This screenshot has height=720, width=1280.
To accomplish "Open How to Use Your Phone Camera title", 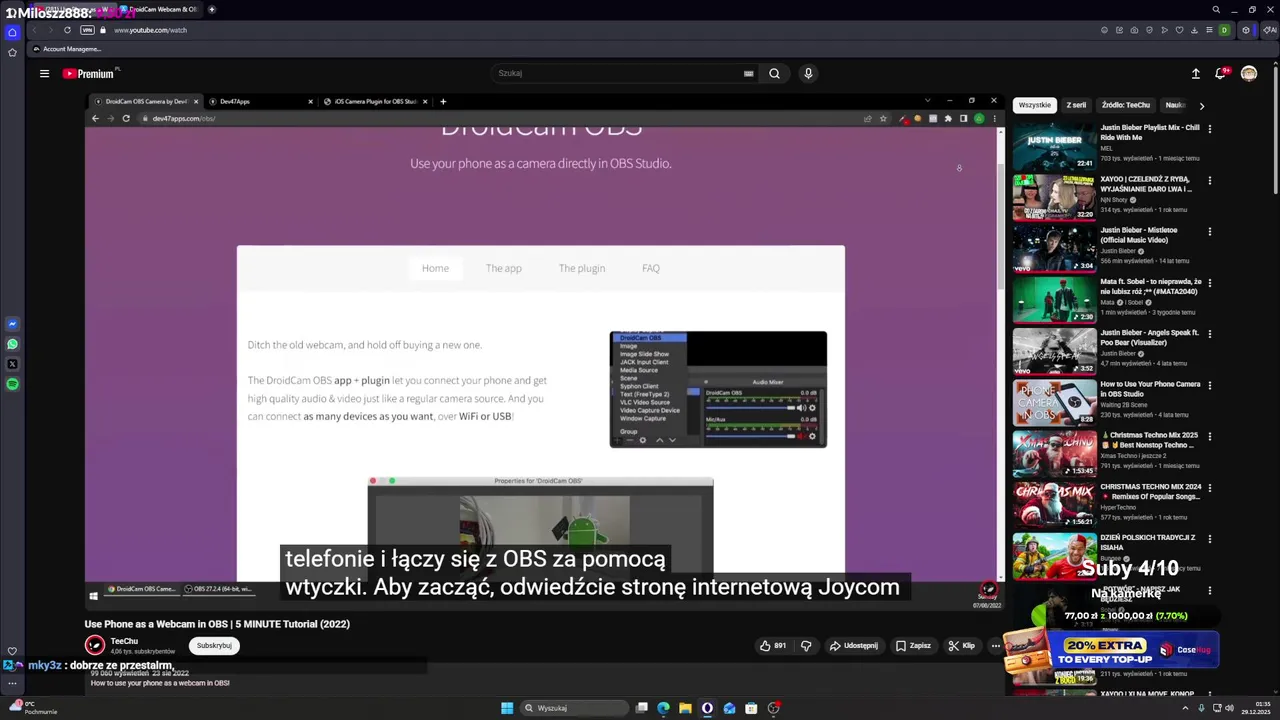I will [x=1150, y=389].
